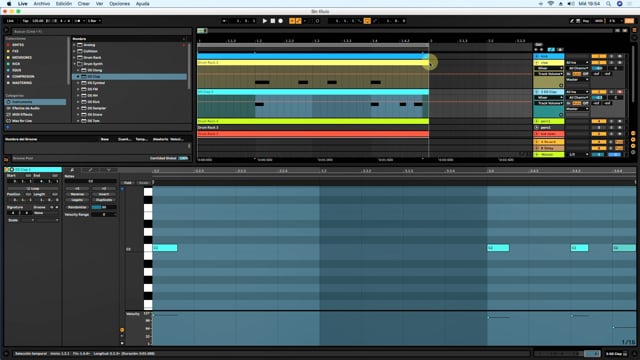Open the Ayuda menu

click(x=142, y=4)
